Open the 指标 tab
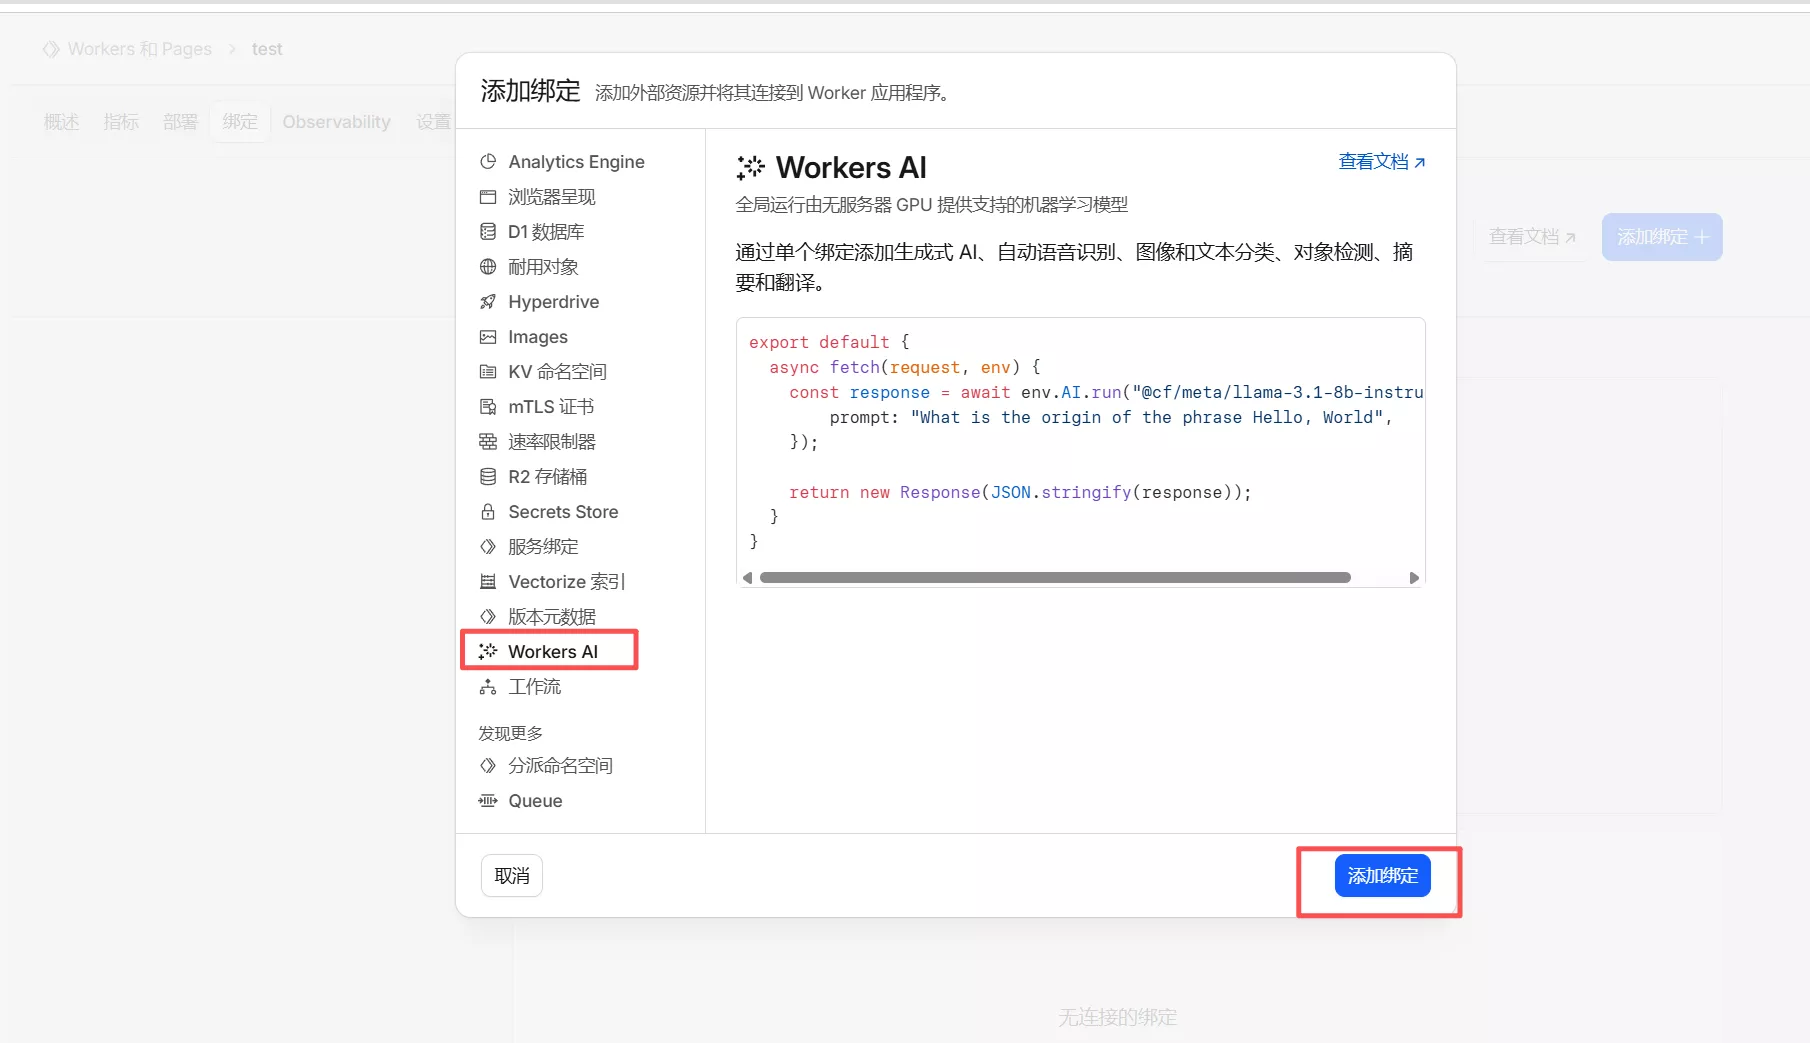The image size is (1810, 1043). tap(120, 121)
